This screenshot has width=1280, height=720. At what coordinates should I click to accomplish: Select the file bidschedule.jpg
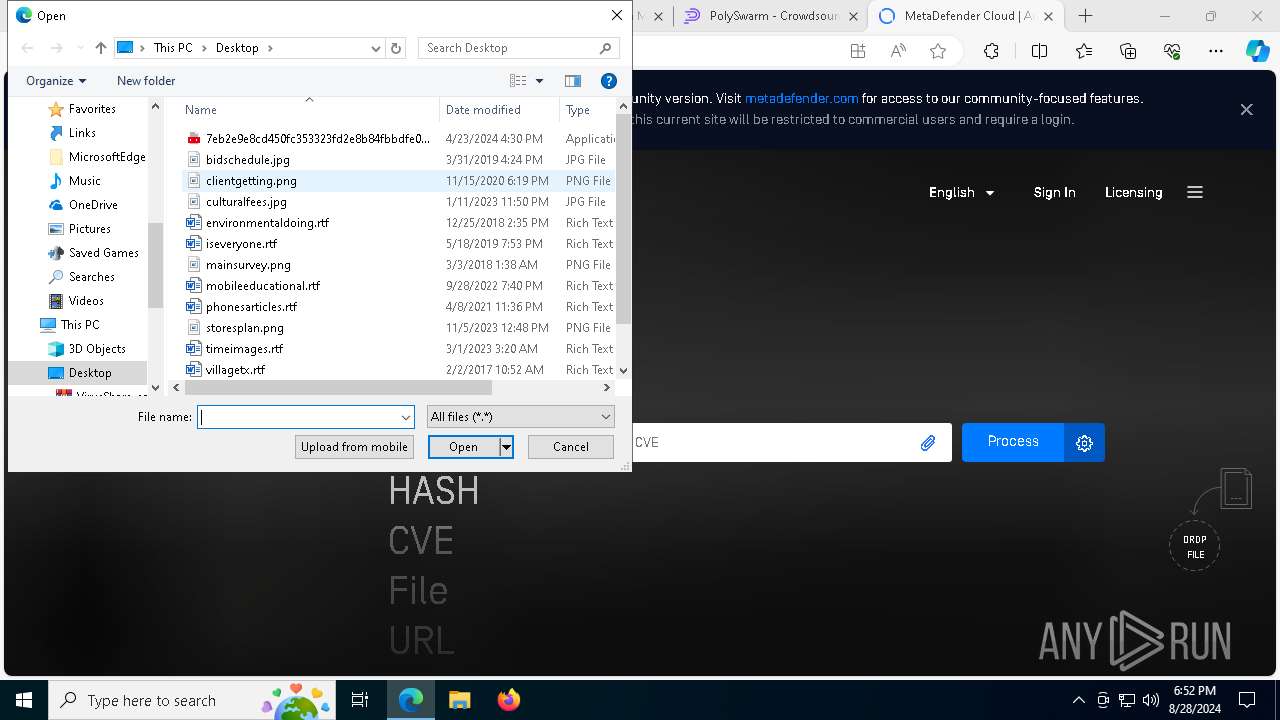[x=248, y=160]
